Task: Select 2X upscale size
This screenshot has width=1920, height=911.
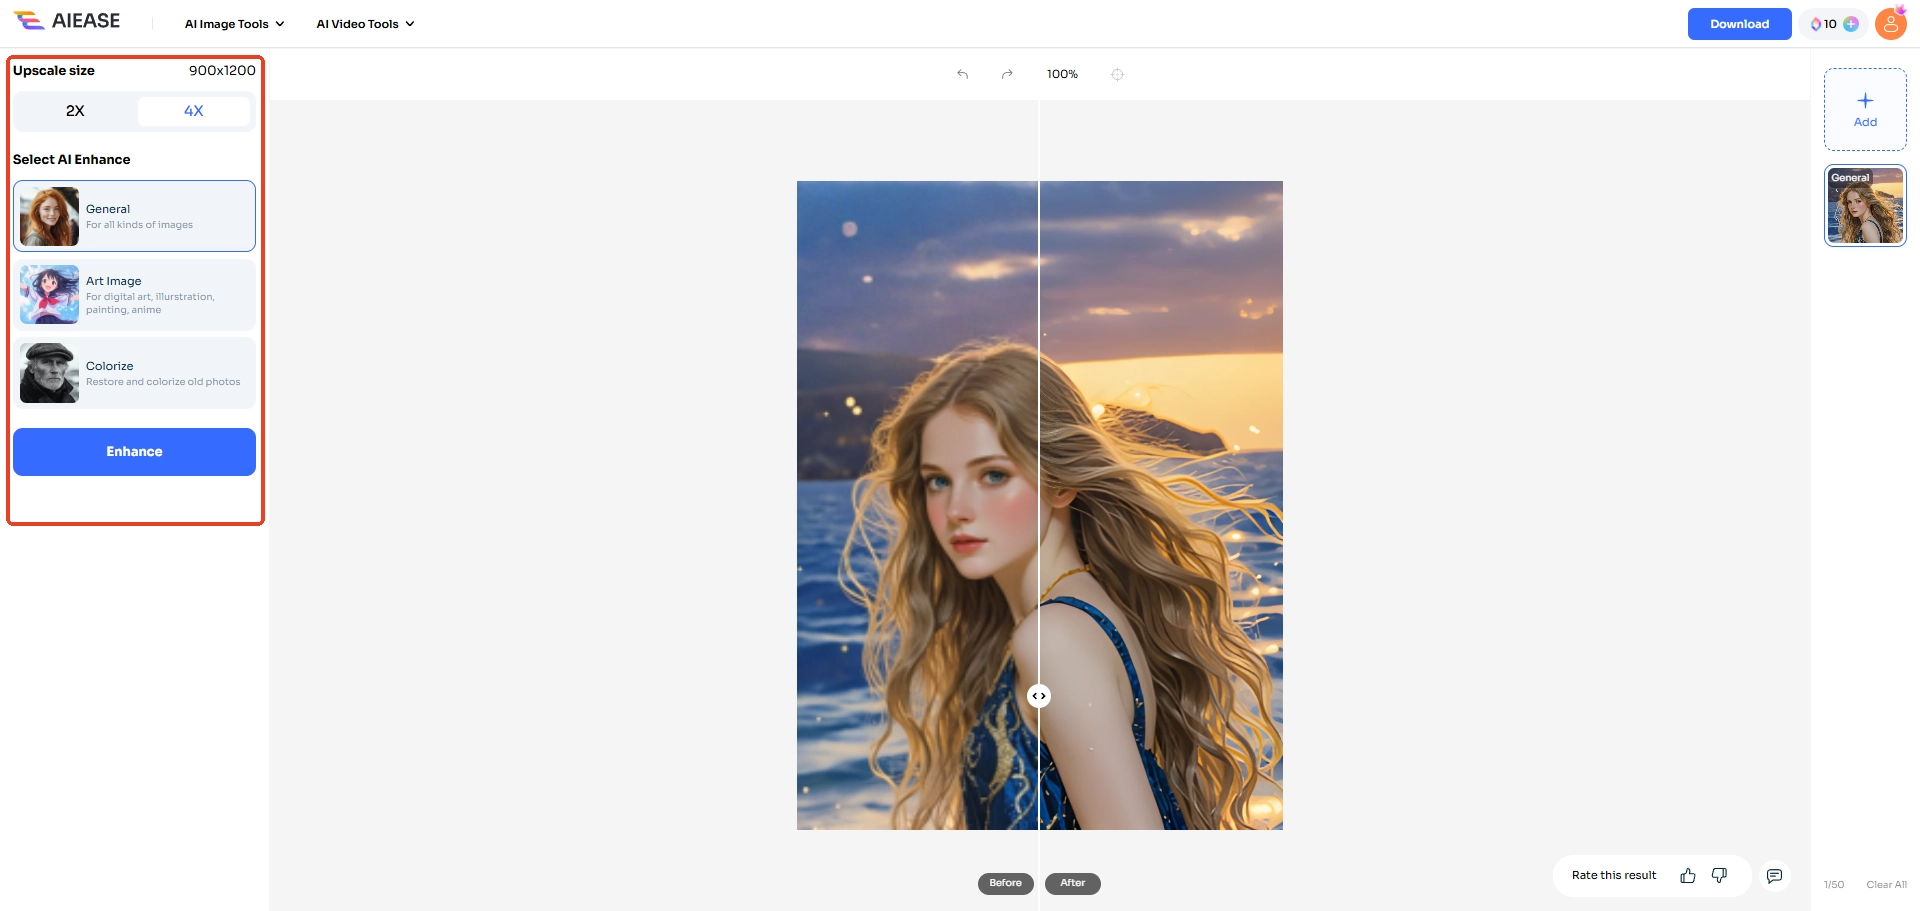Action: click(75, 111)
